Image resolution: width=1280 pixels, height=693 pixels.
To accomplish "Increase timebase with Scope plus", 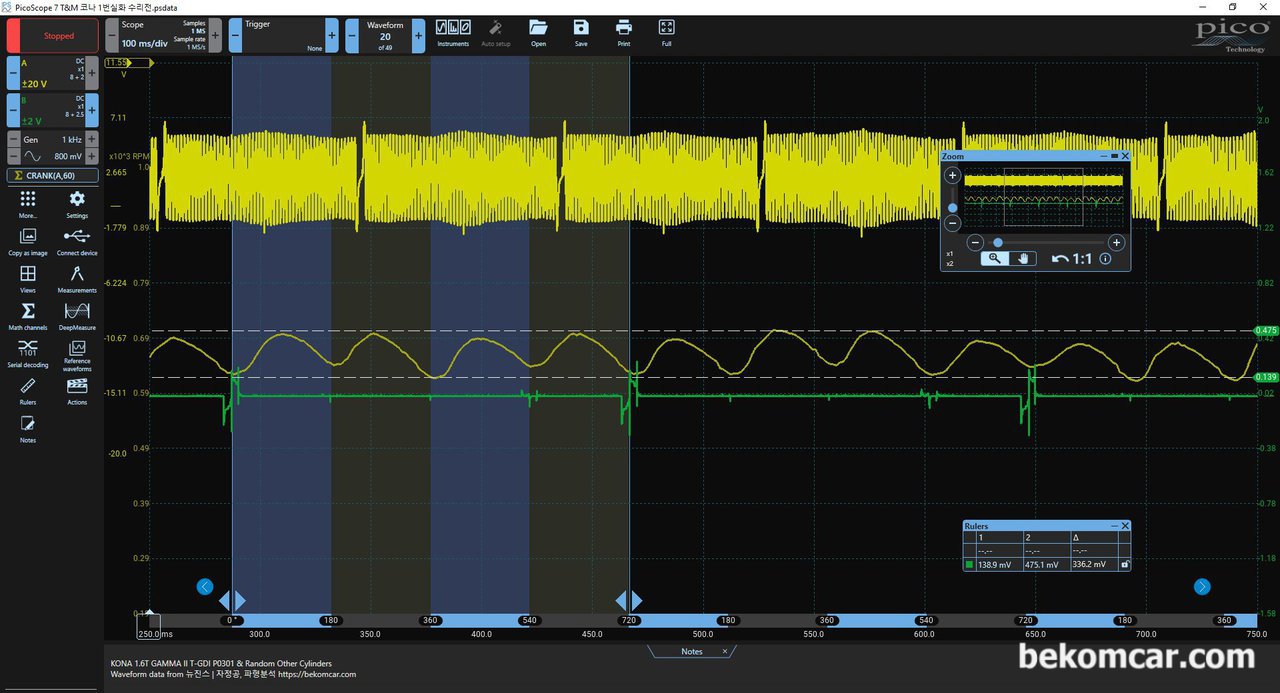I will [x=216, y=35].
